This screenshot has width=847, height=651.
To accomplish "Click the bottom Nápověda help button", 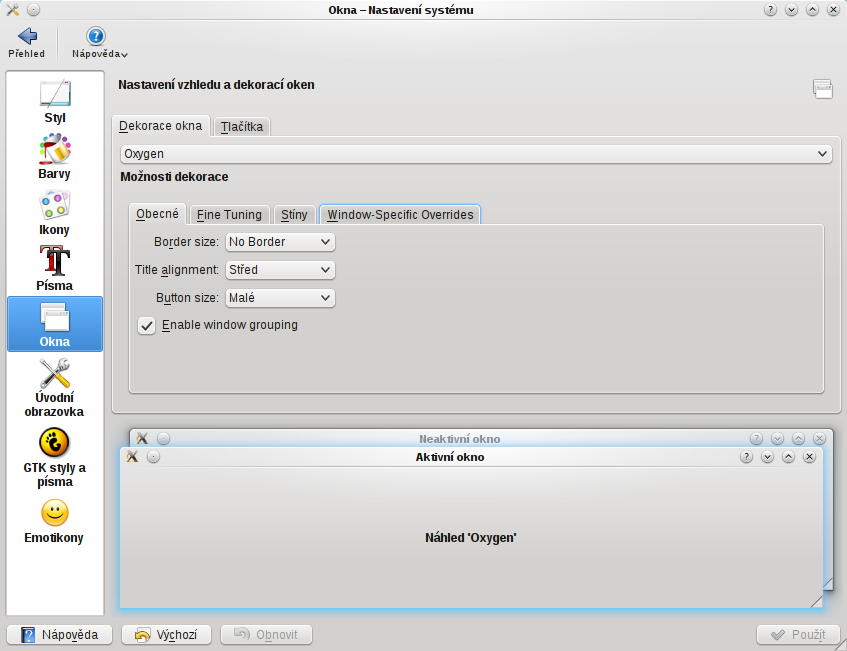I will tap(59, 635).
